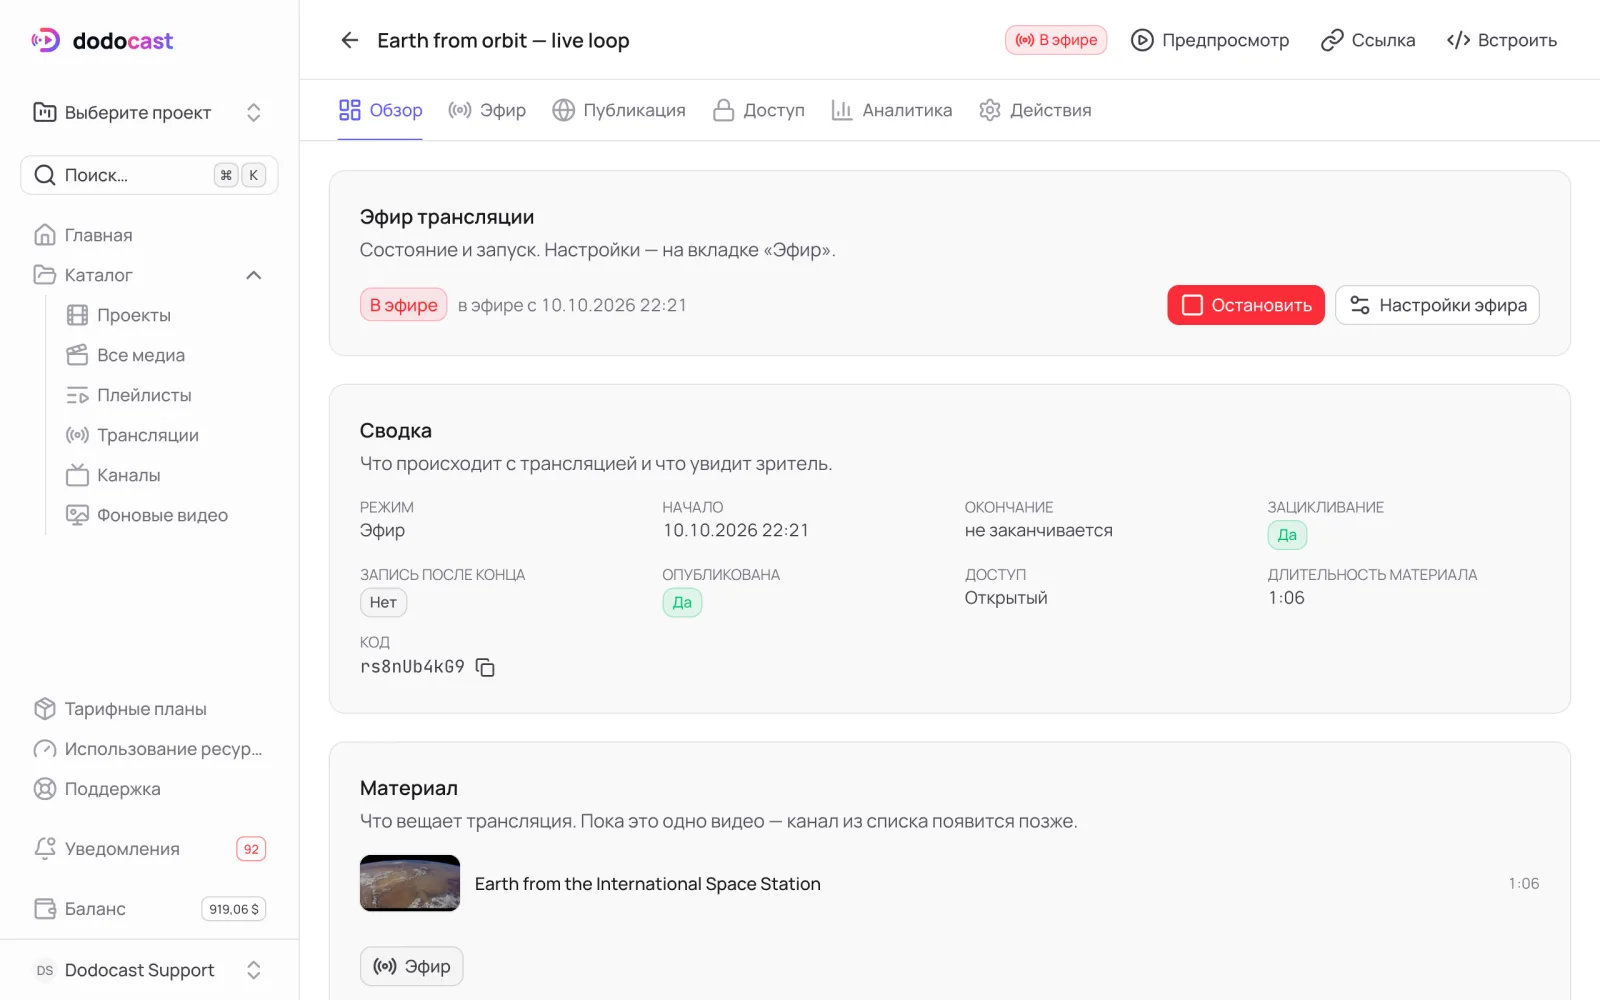Screen dimensions: 1600x1000
Task: Switch to the Эфир tab
Action: pyautogui.click(x=487, y=110)
